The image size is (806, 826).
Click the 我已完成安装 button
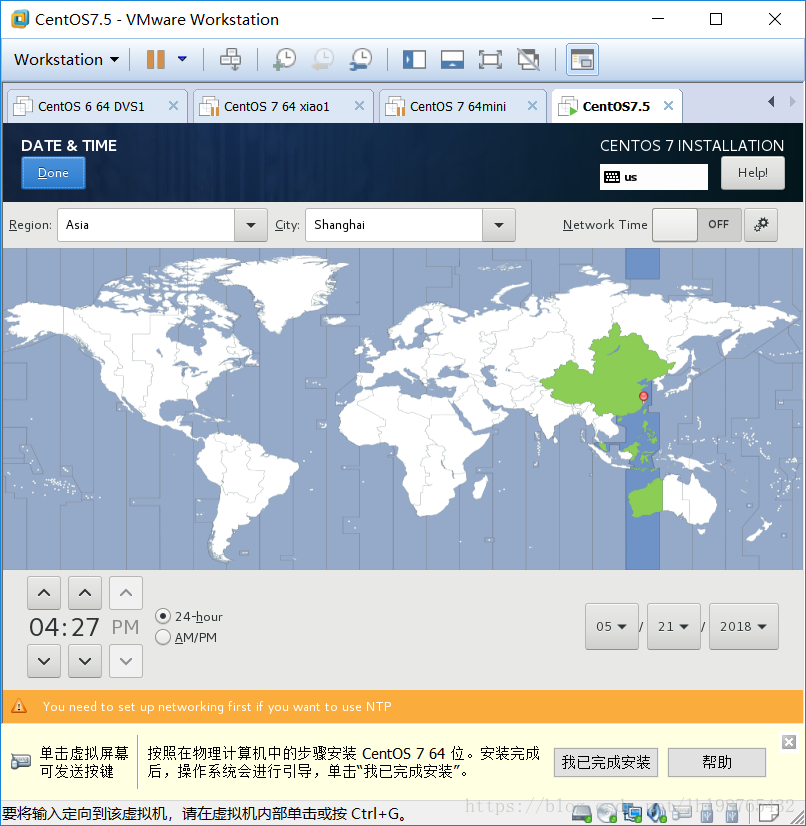606,762
